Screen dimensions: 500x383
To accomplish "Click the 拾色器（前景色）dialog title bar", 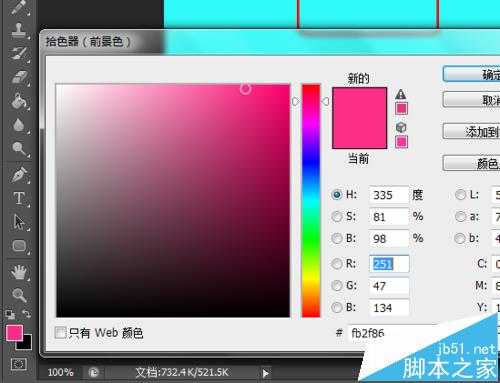I will [x=269, y=42].
